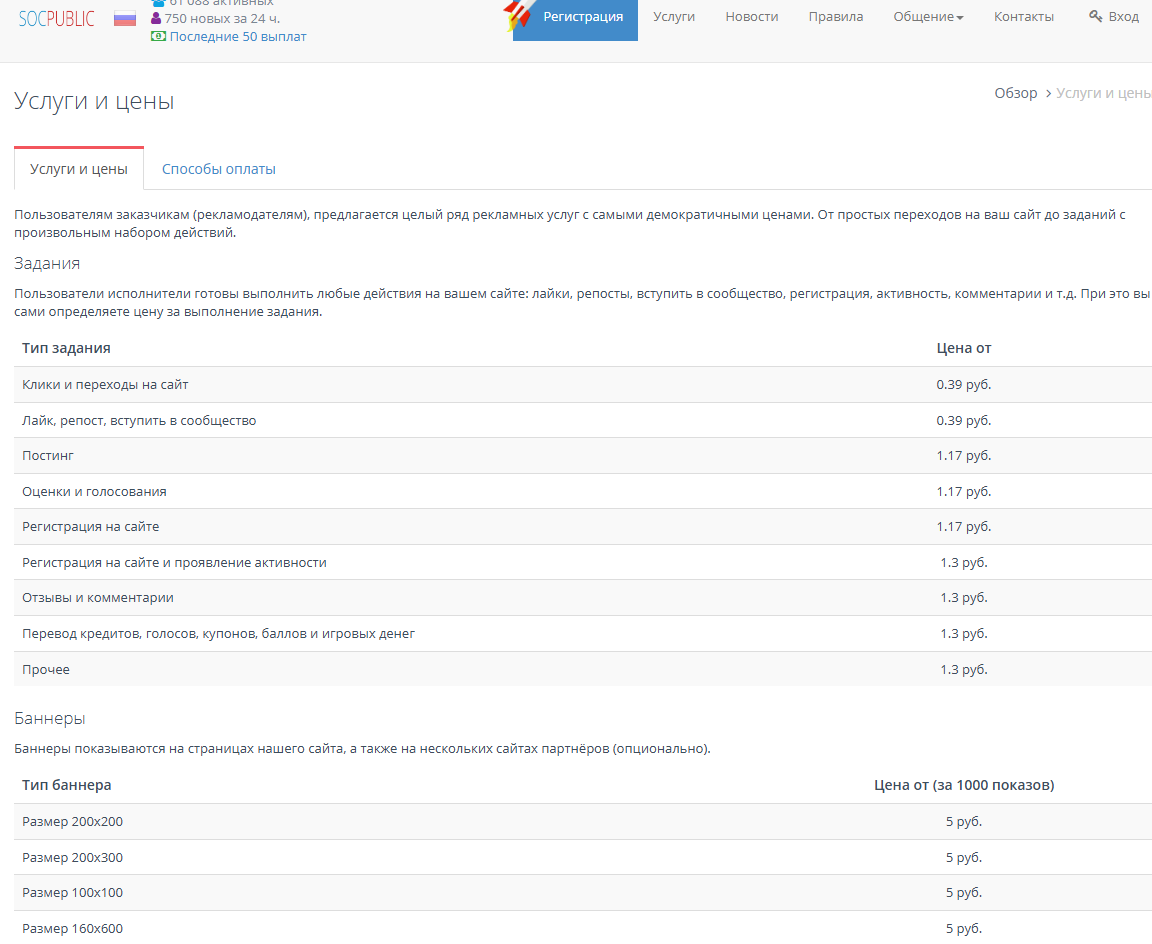Screen dimensions: 1152x944
Task: Click the 0.39 руб. price for Клики
Action: tap(963, 384)
